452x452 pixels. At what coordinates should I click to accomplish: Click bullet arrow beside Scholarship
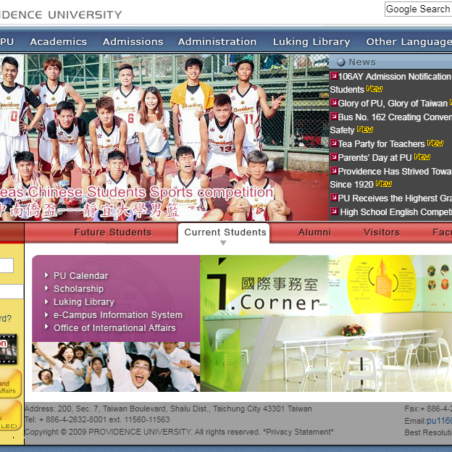click(x=46, y=288)
